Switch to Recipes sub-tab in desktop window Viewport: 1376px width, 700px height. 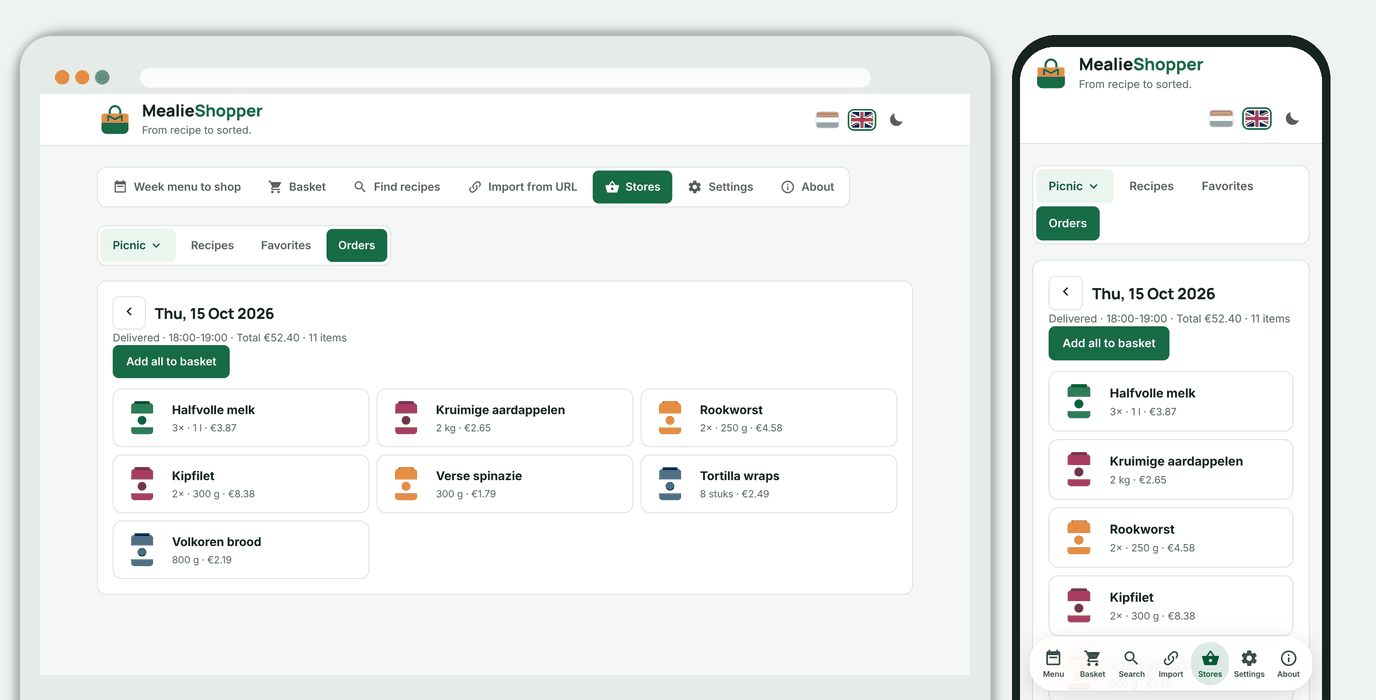coord(212,245)
